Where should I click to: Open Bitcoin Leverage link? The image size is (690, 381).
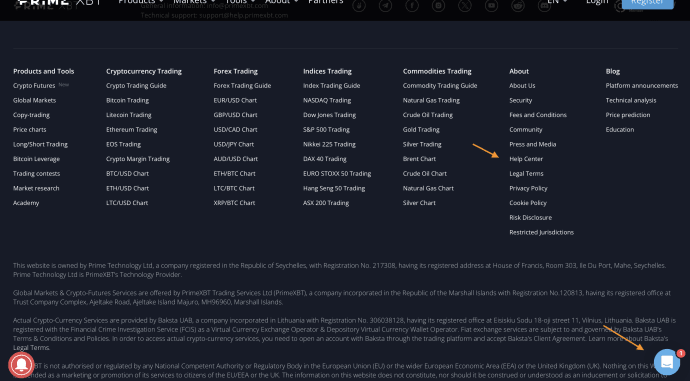point(36,159)
